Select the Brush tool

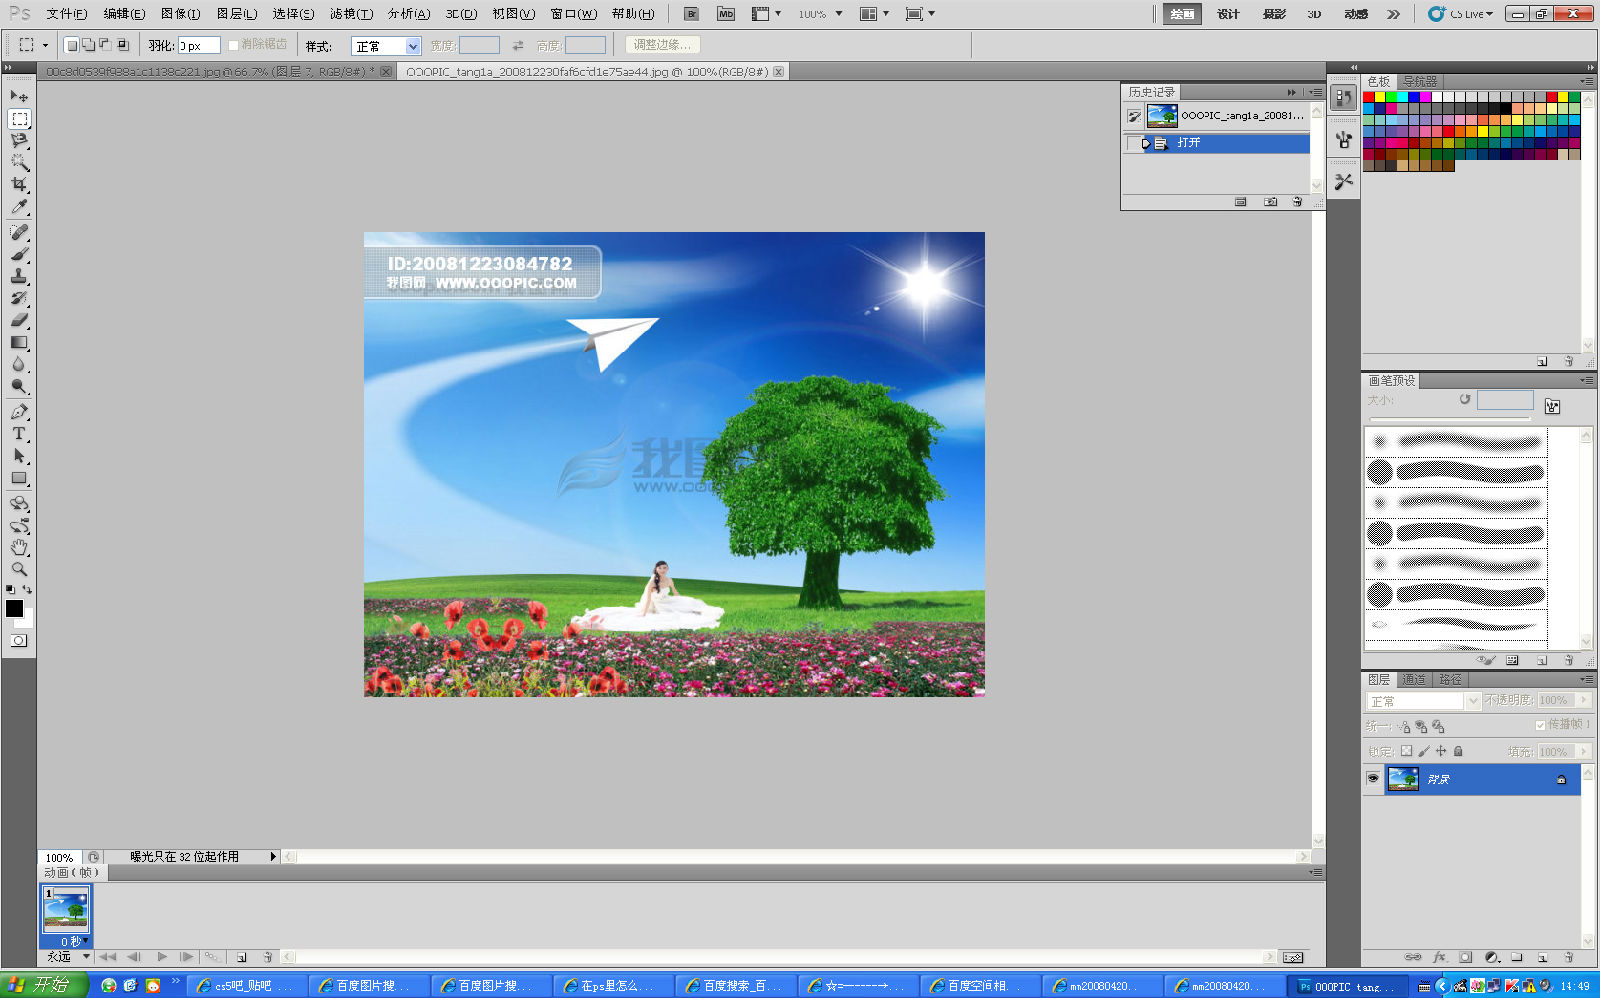point(19,254)
